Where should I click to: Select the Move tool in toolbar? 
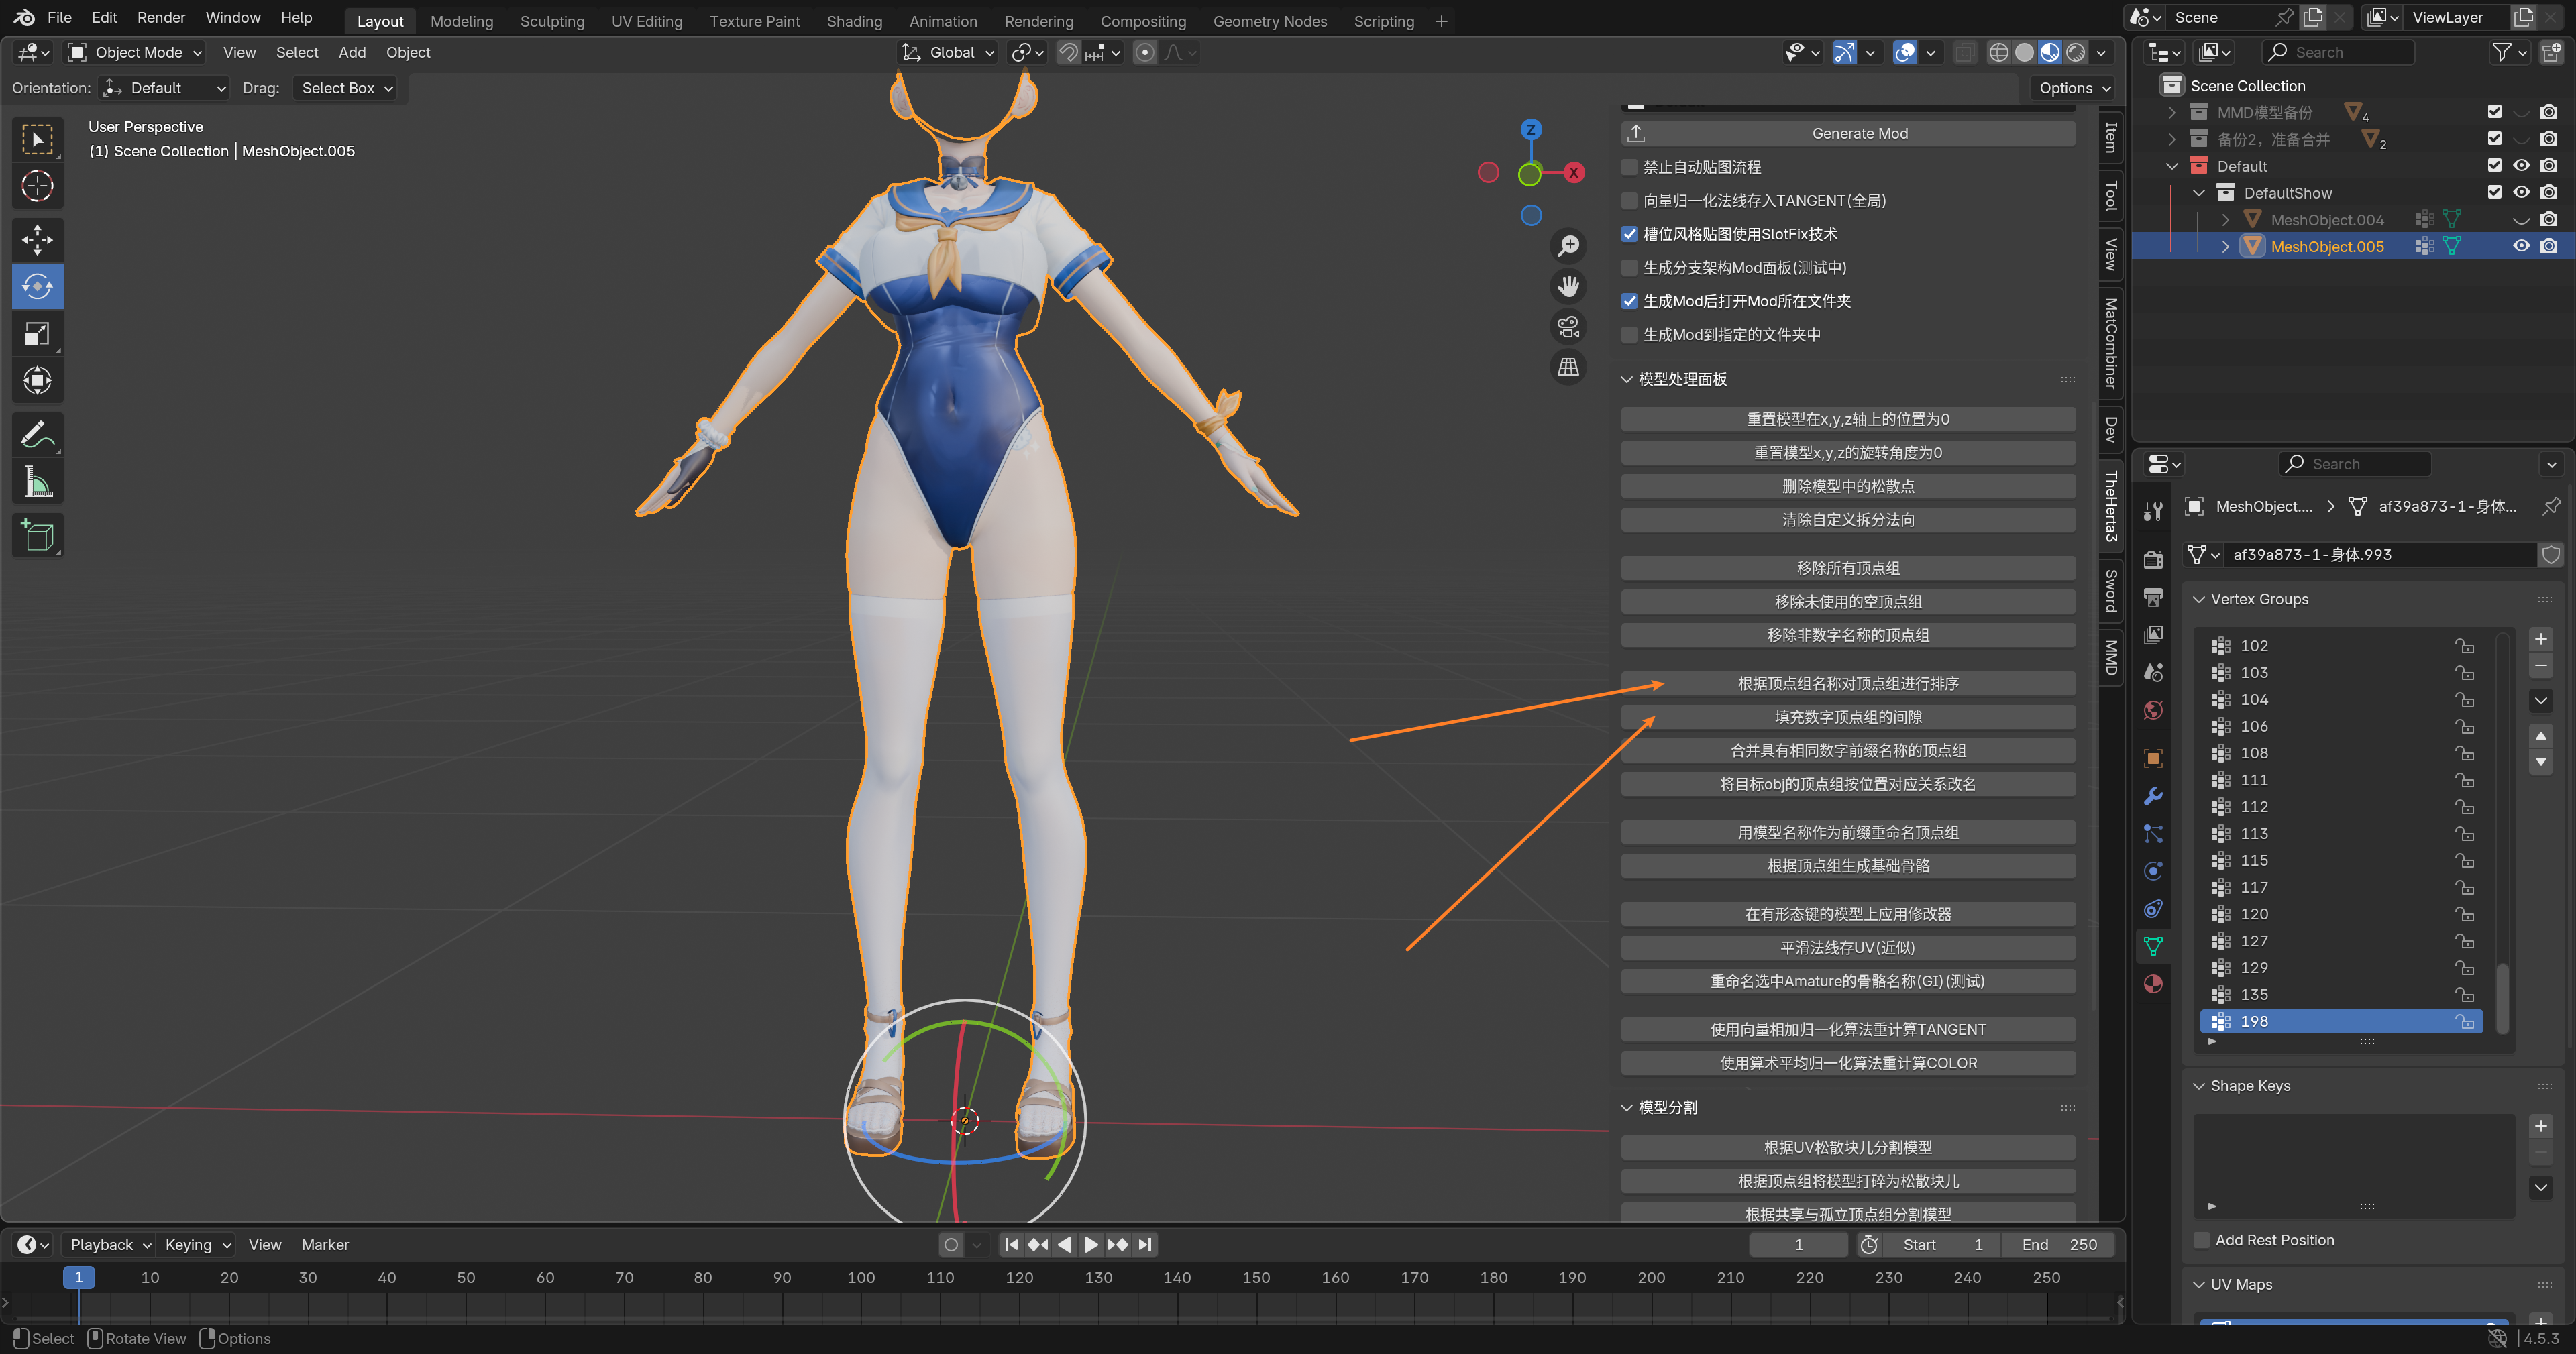(37, 239)
